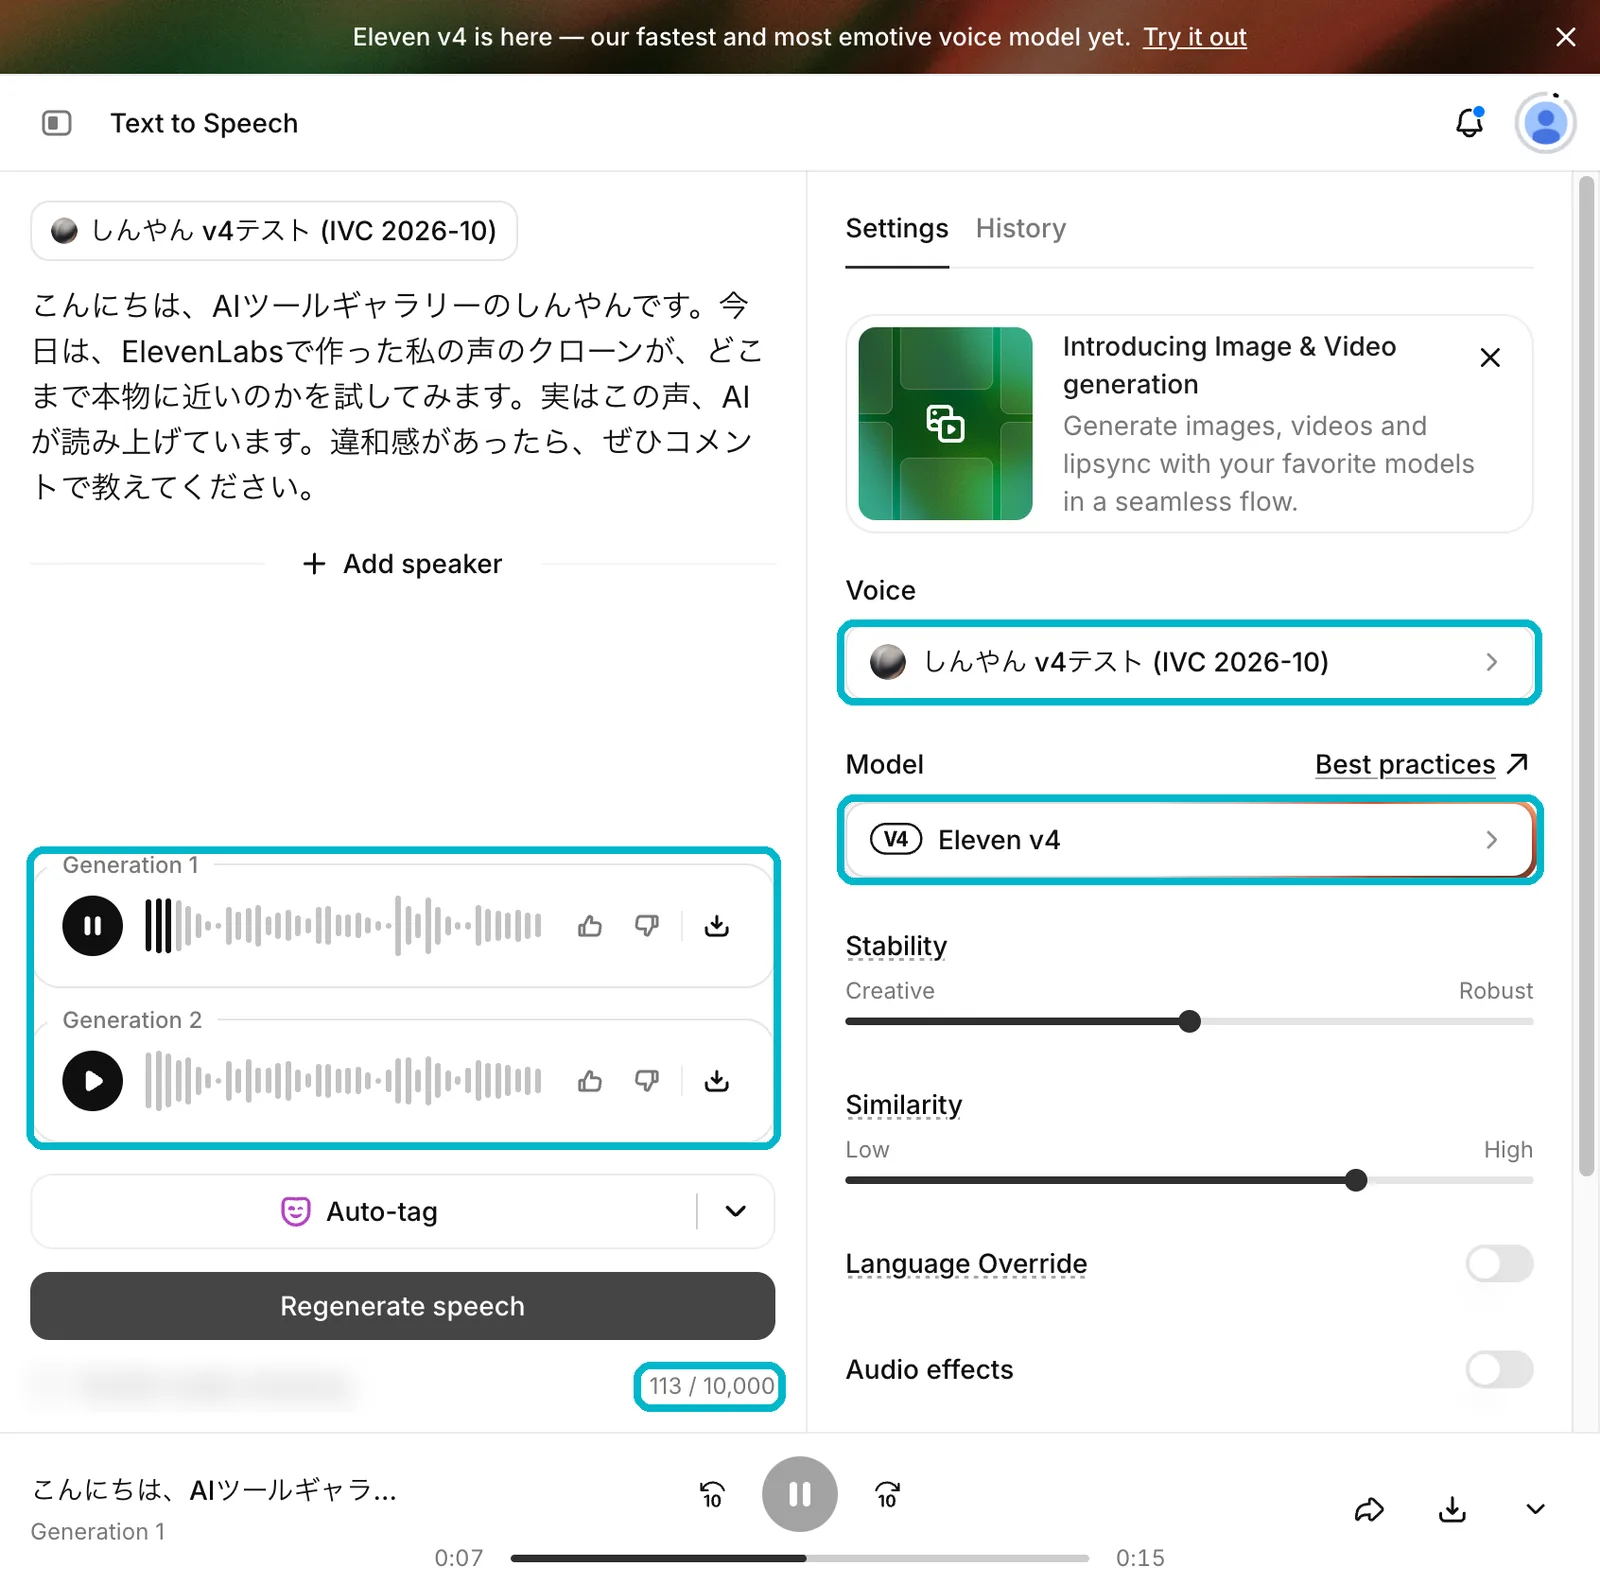
Task: Open the Image & Video generation thumbnail
Action: click(945, 423)
